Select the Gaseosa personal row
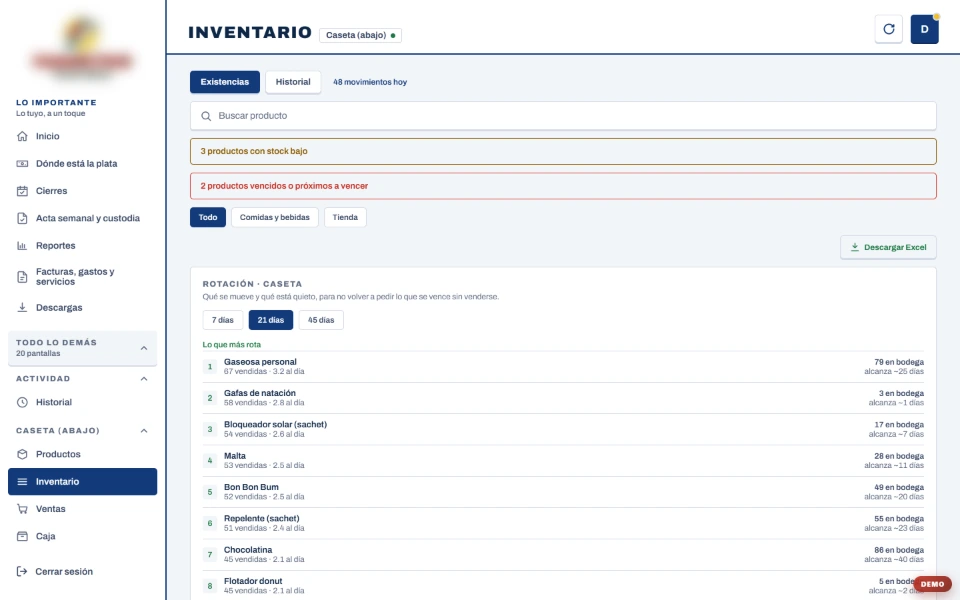The height and width of the screenshot is (600, 960). pos(563,367)
